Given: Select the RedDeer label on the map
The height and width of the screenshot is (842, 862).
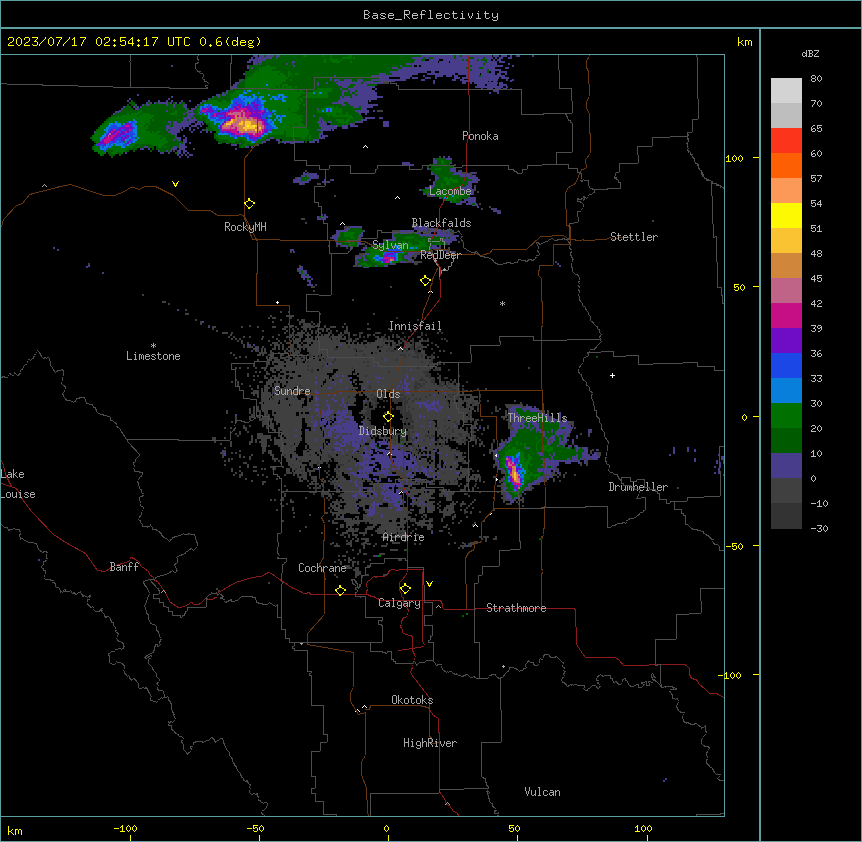Looking at the screenshot, I should tap(440, 255).
